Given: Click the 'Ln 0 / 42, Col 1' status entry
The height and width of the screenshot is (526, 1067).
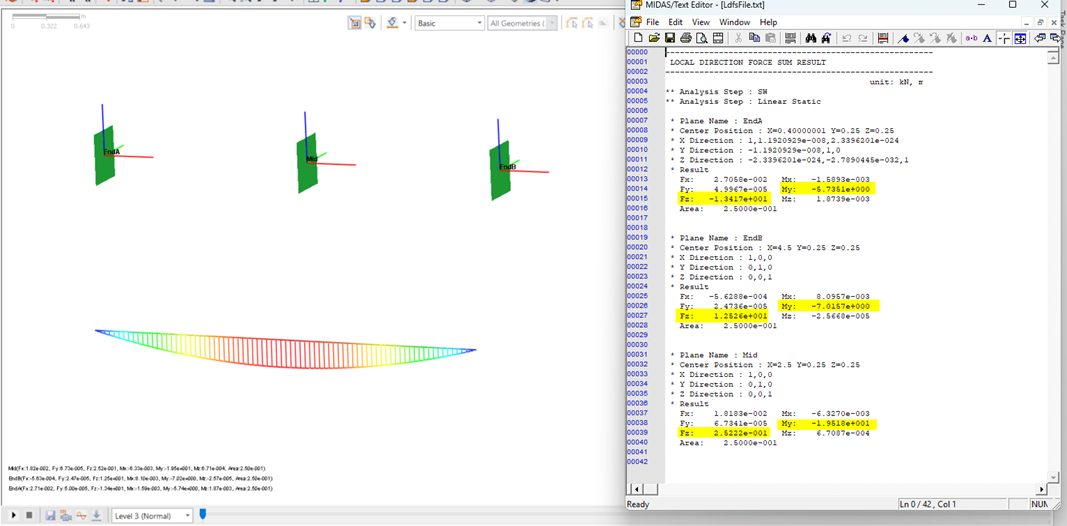Looking at the screenshot, I should tap(928, 504).
